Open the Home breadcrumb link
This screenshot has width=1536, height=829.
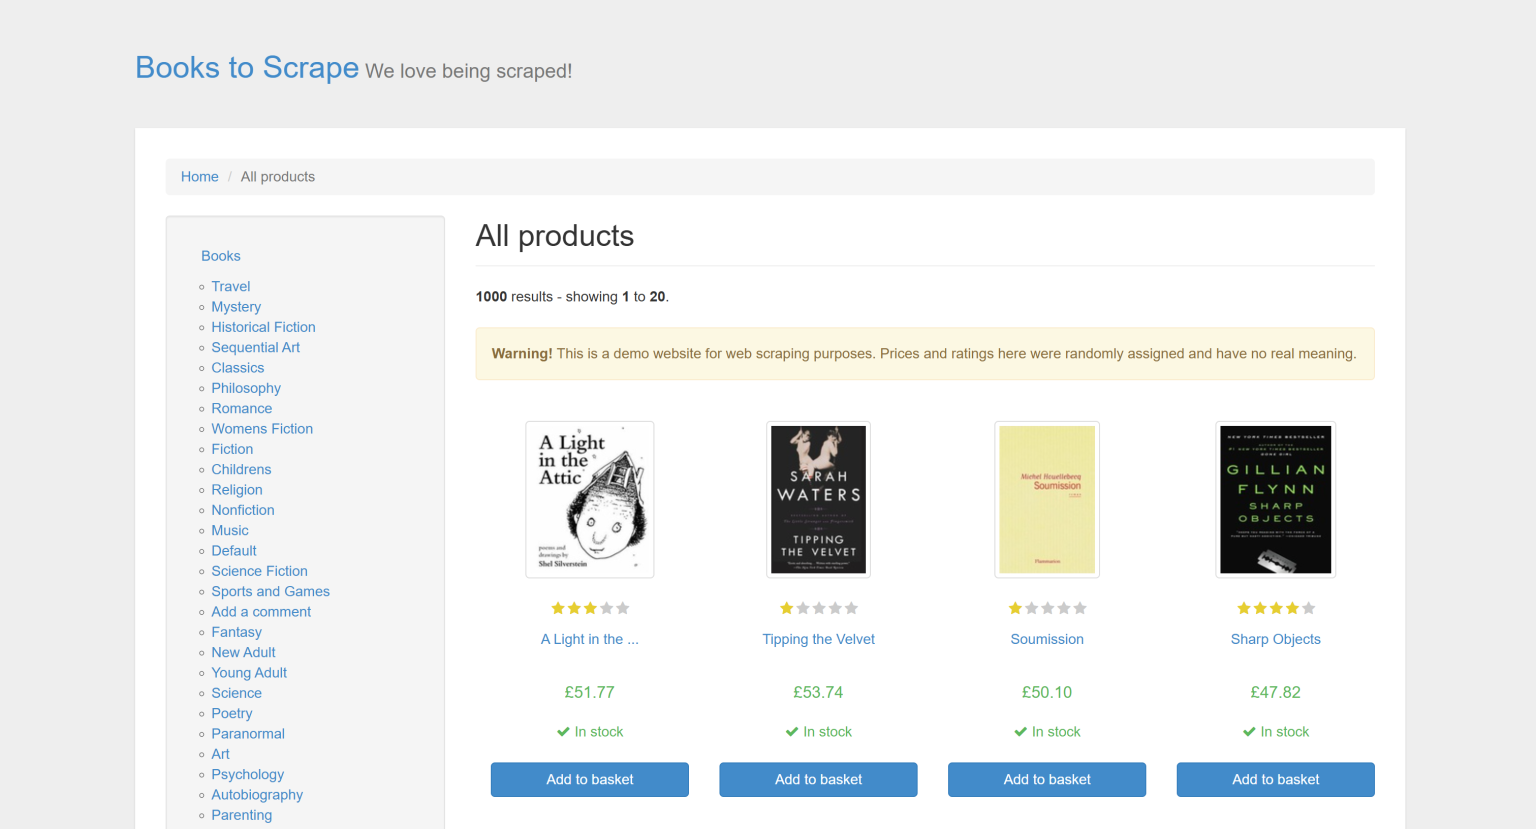click(x=199, y=176)
